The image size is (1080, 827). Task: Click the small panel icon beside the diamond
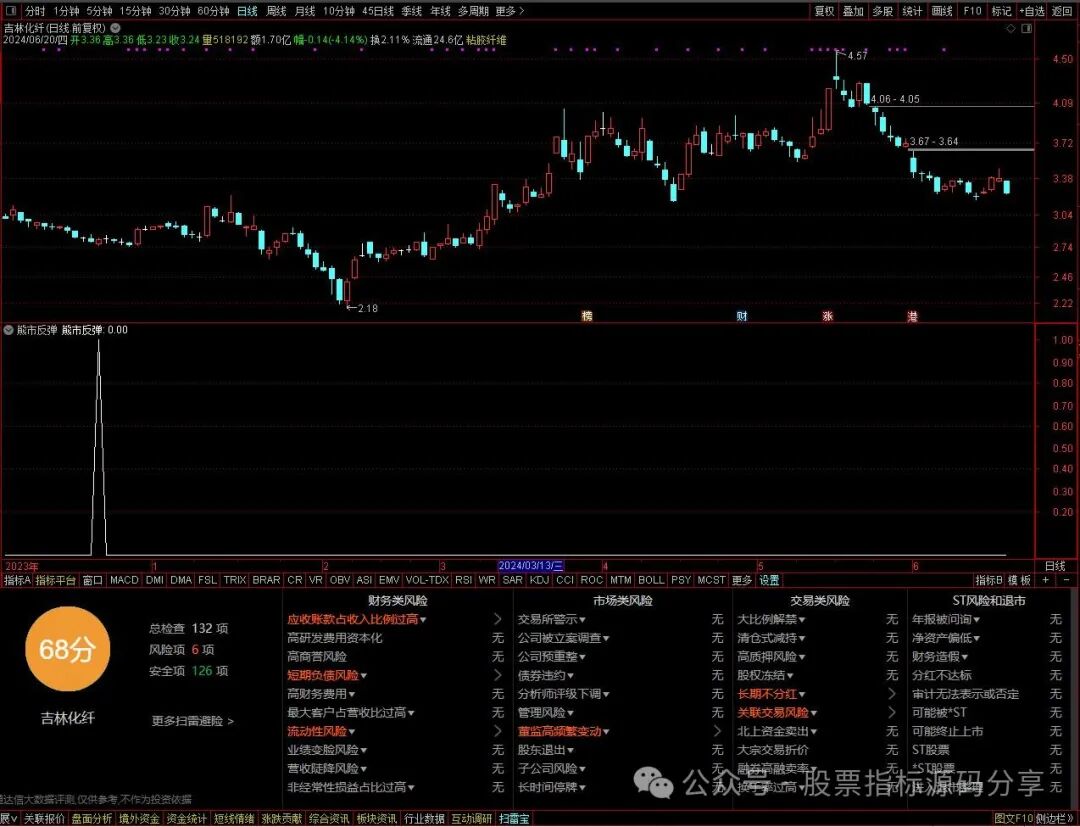[x=1027, y=28]
